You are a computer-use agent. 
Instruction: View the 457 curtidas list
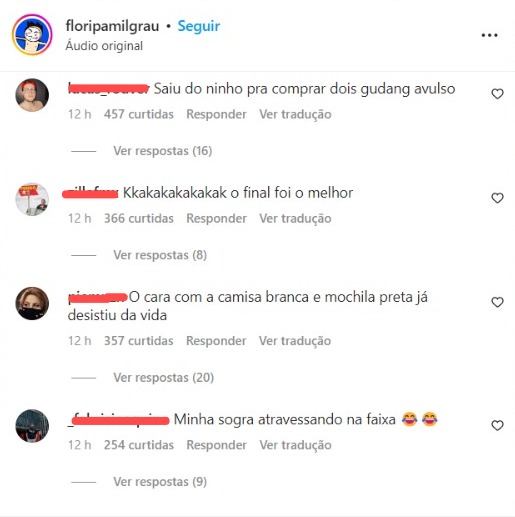[x=139, y=114]
